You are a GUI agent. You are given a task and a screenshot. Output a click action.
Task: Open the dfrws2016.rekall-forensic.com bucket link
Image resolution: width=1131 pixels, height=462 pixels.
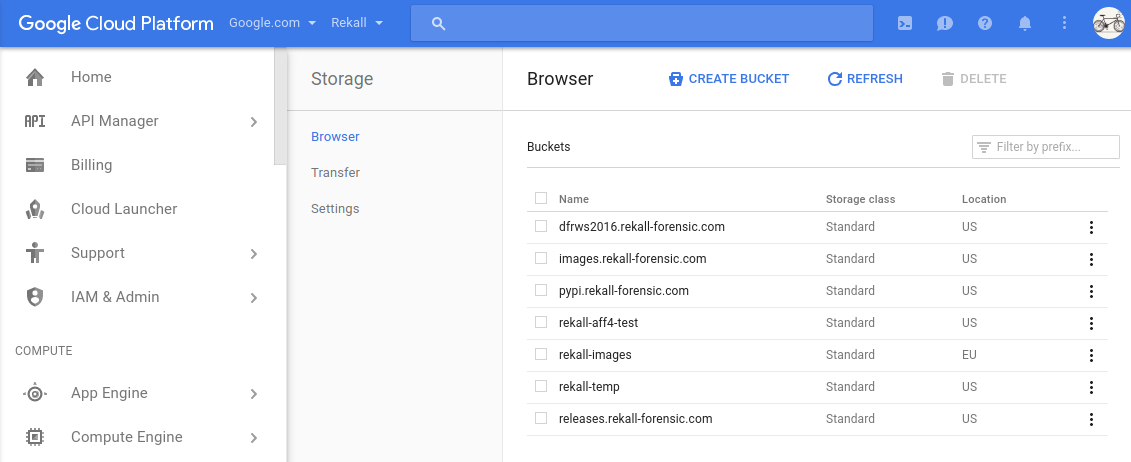tap(642, 226)
